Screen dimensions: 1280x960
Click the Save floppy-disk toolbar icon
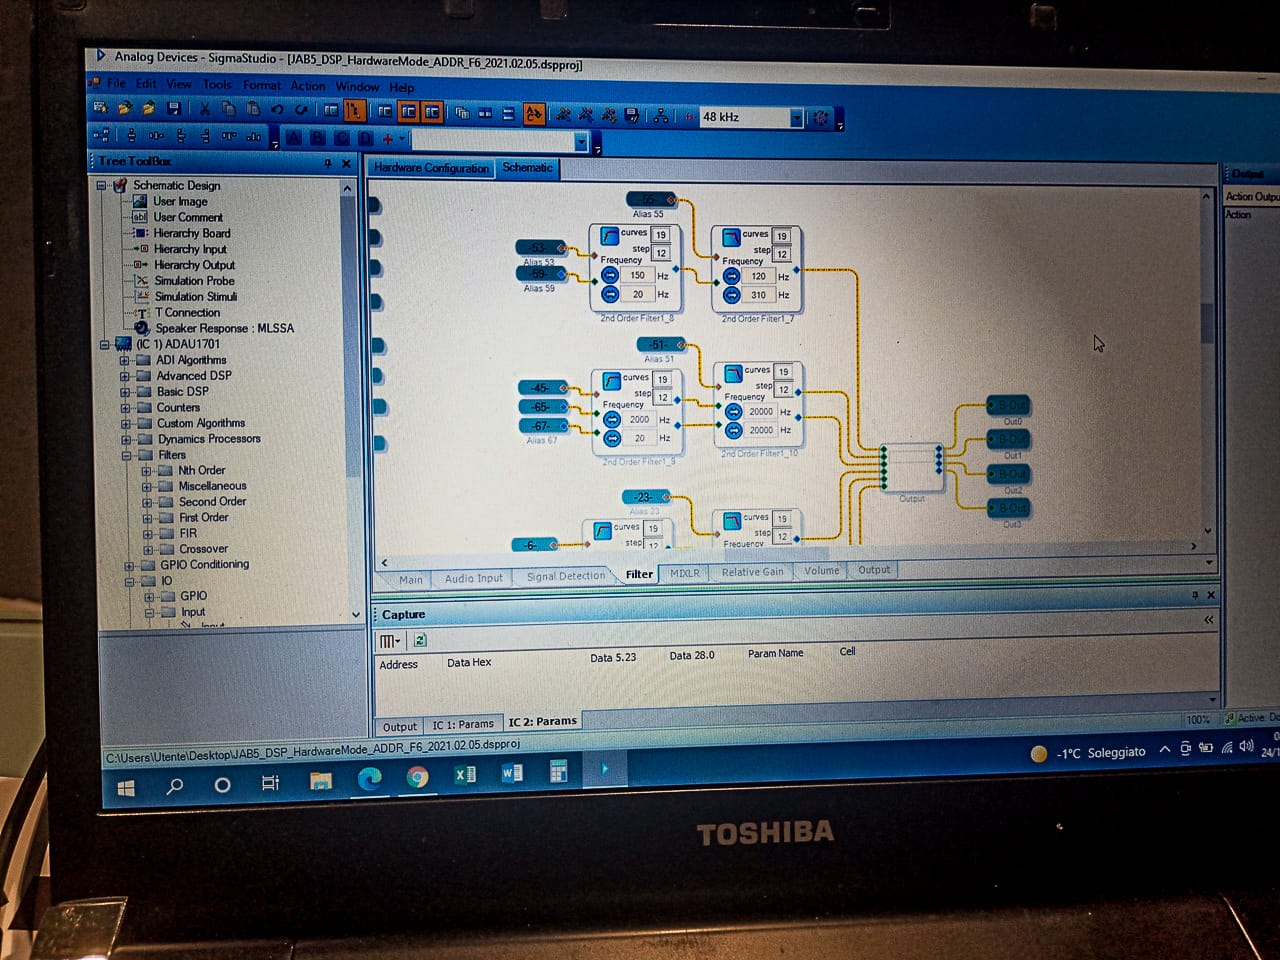[x=173, y=108]
